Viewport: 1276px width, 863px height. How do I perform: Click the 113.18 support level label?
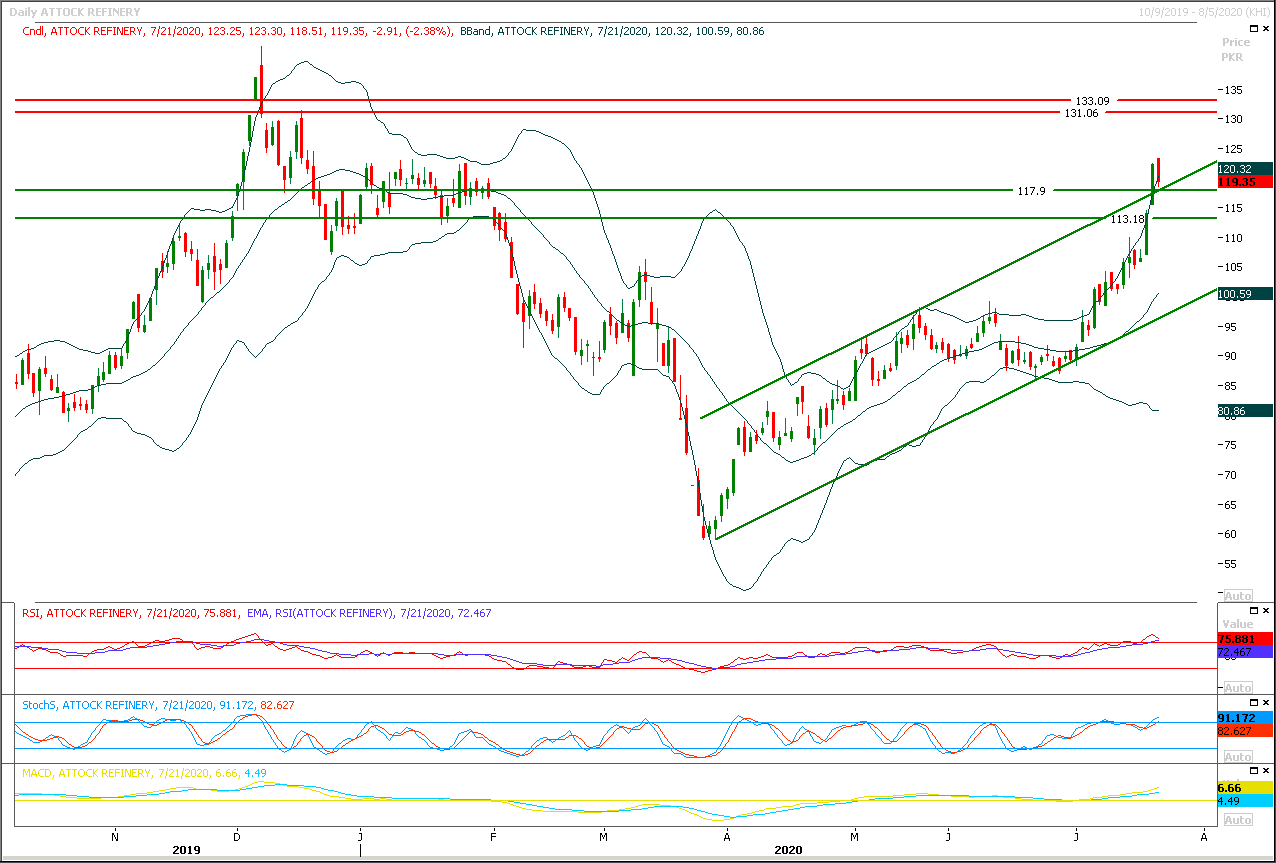click(x=1128, y=219)
